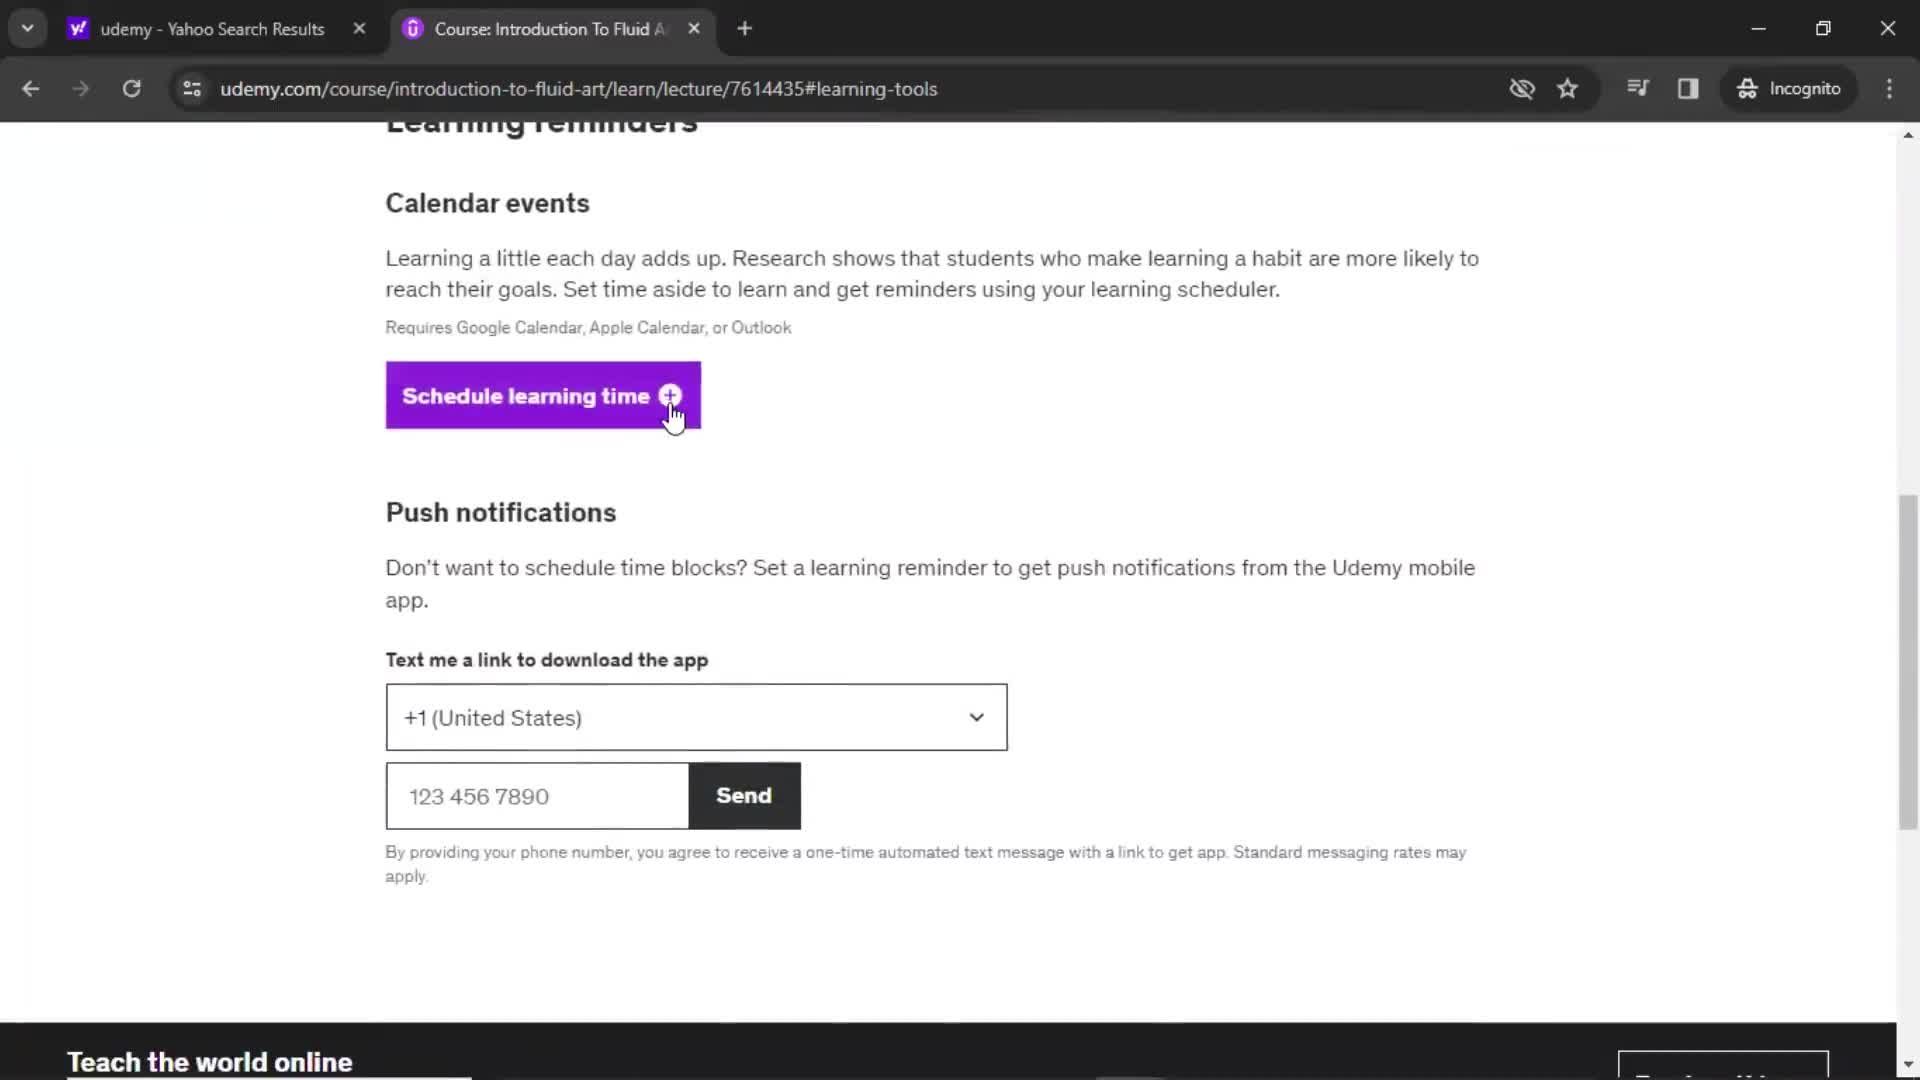Click the Push notifications heading

(500, 513)
